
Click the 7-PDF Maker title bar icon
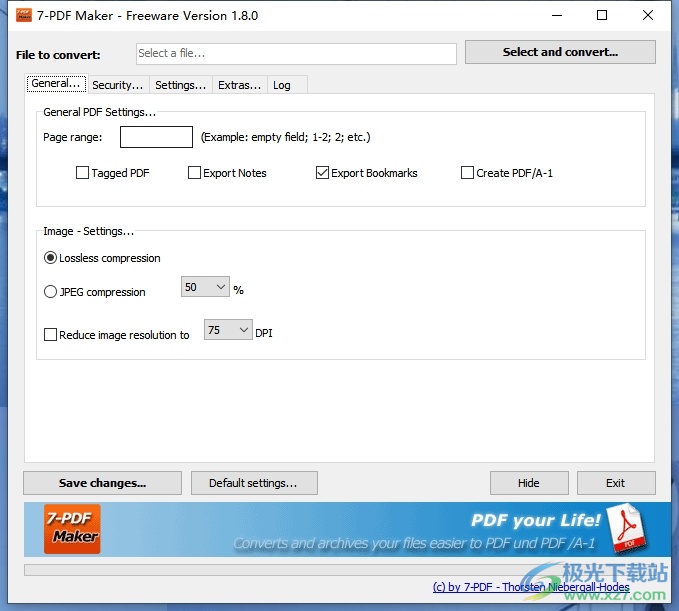pyautogui.click(x=24, y=15)
